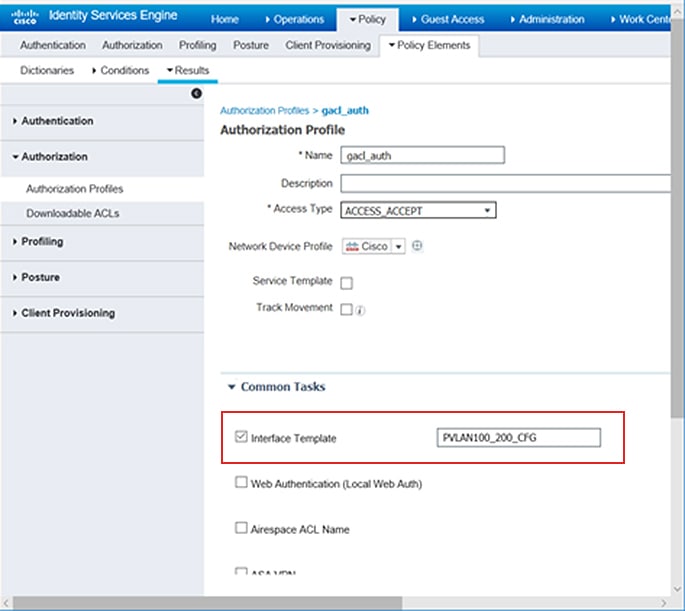This screenshot has width=685, height=611.
Task: Select Authorization Profiles in the sidebar
Action: pyautogui.click(x=75, y=189)
